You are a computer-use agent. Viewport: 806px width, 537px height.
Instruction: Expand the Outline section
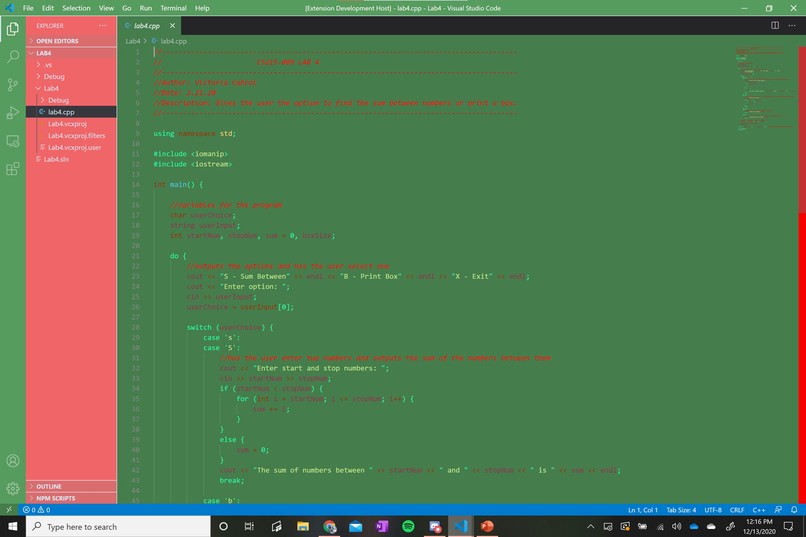click(71, 486)
